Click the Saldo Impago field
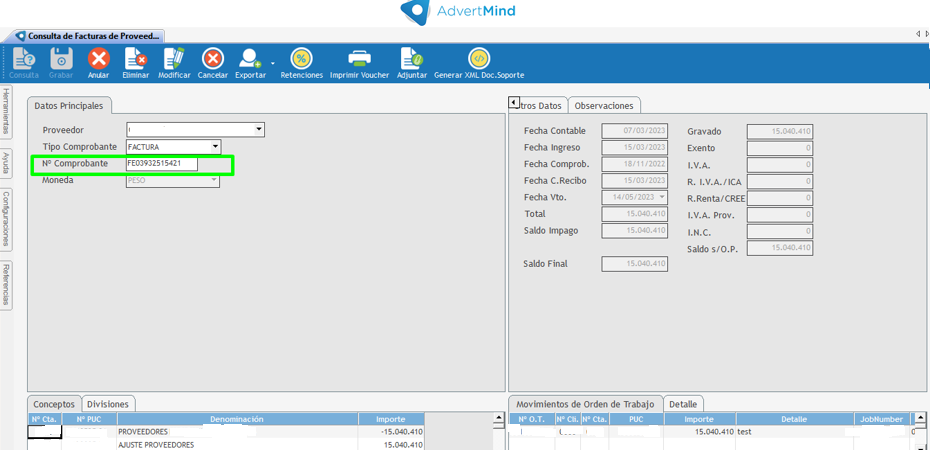The height and width of the screenshot is (450, 930). click(x=635, y=231)
